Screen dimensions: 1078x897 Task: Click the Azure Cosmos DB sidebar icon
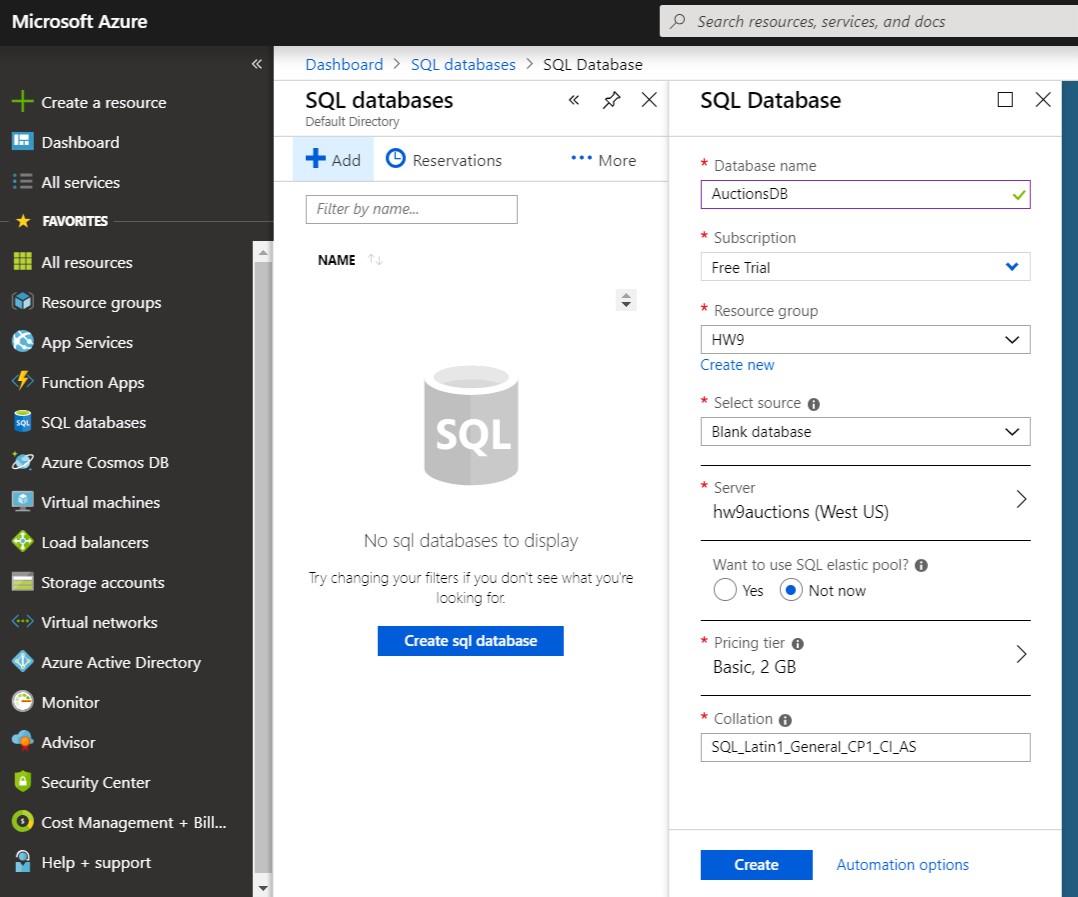coord(22,462)
